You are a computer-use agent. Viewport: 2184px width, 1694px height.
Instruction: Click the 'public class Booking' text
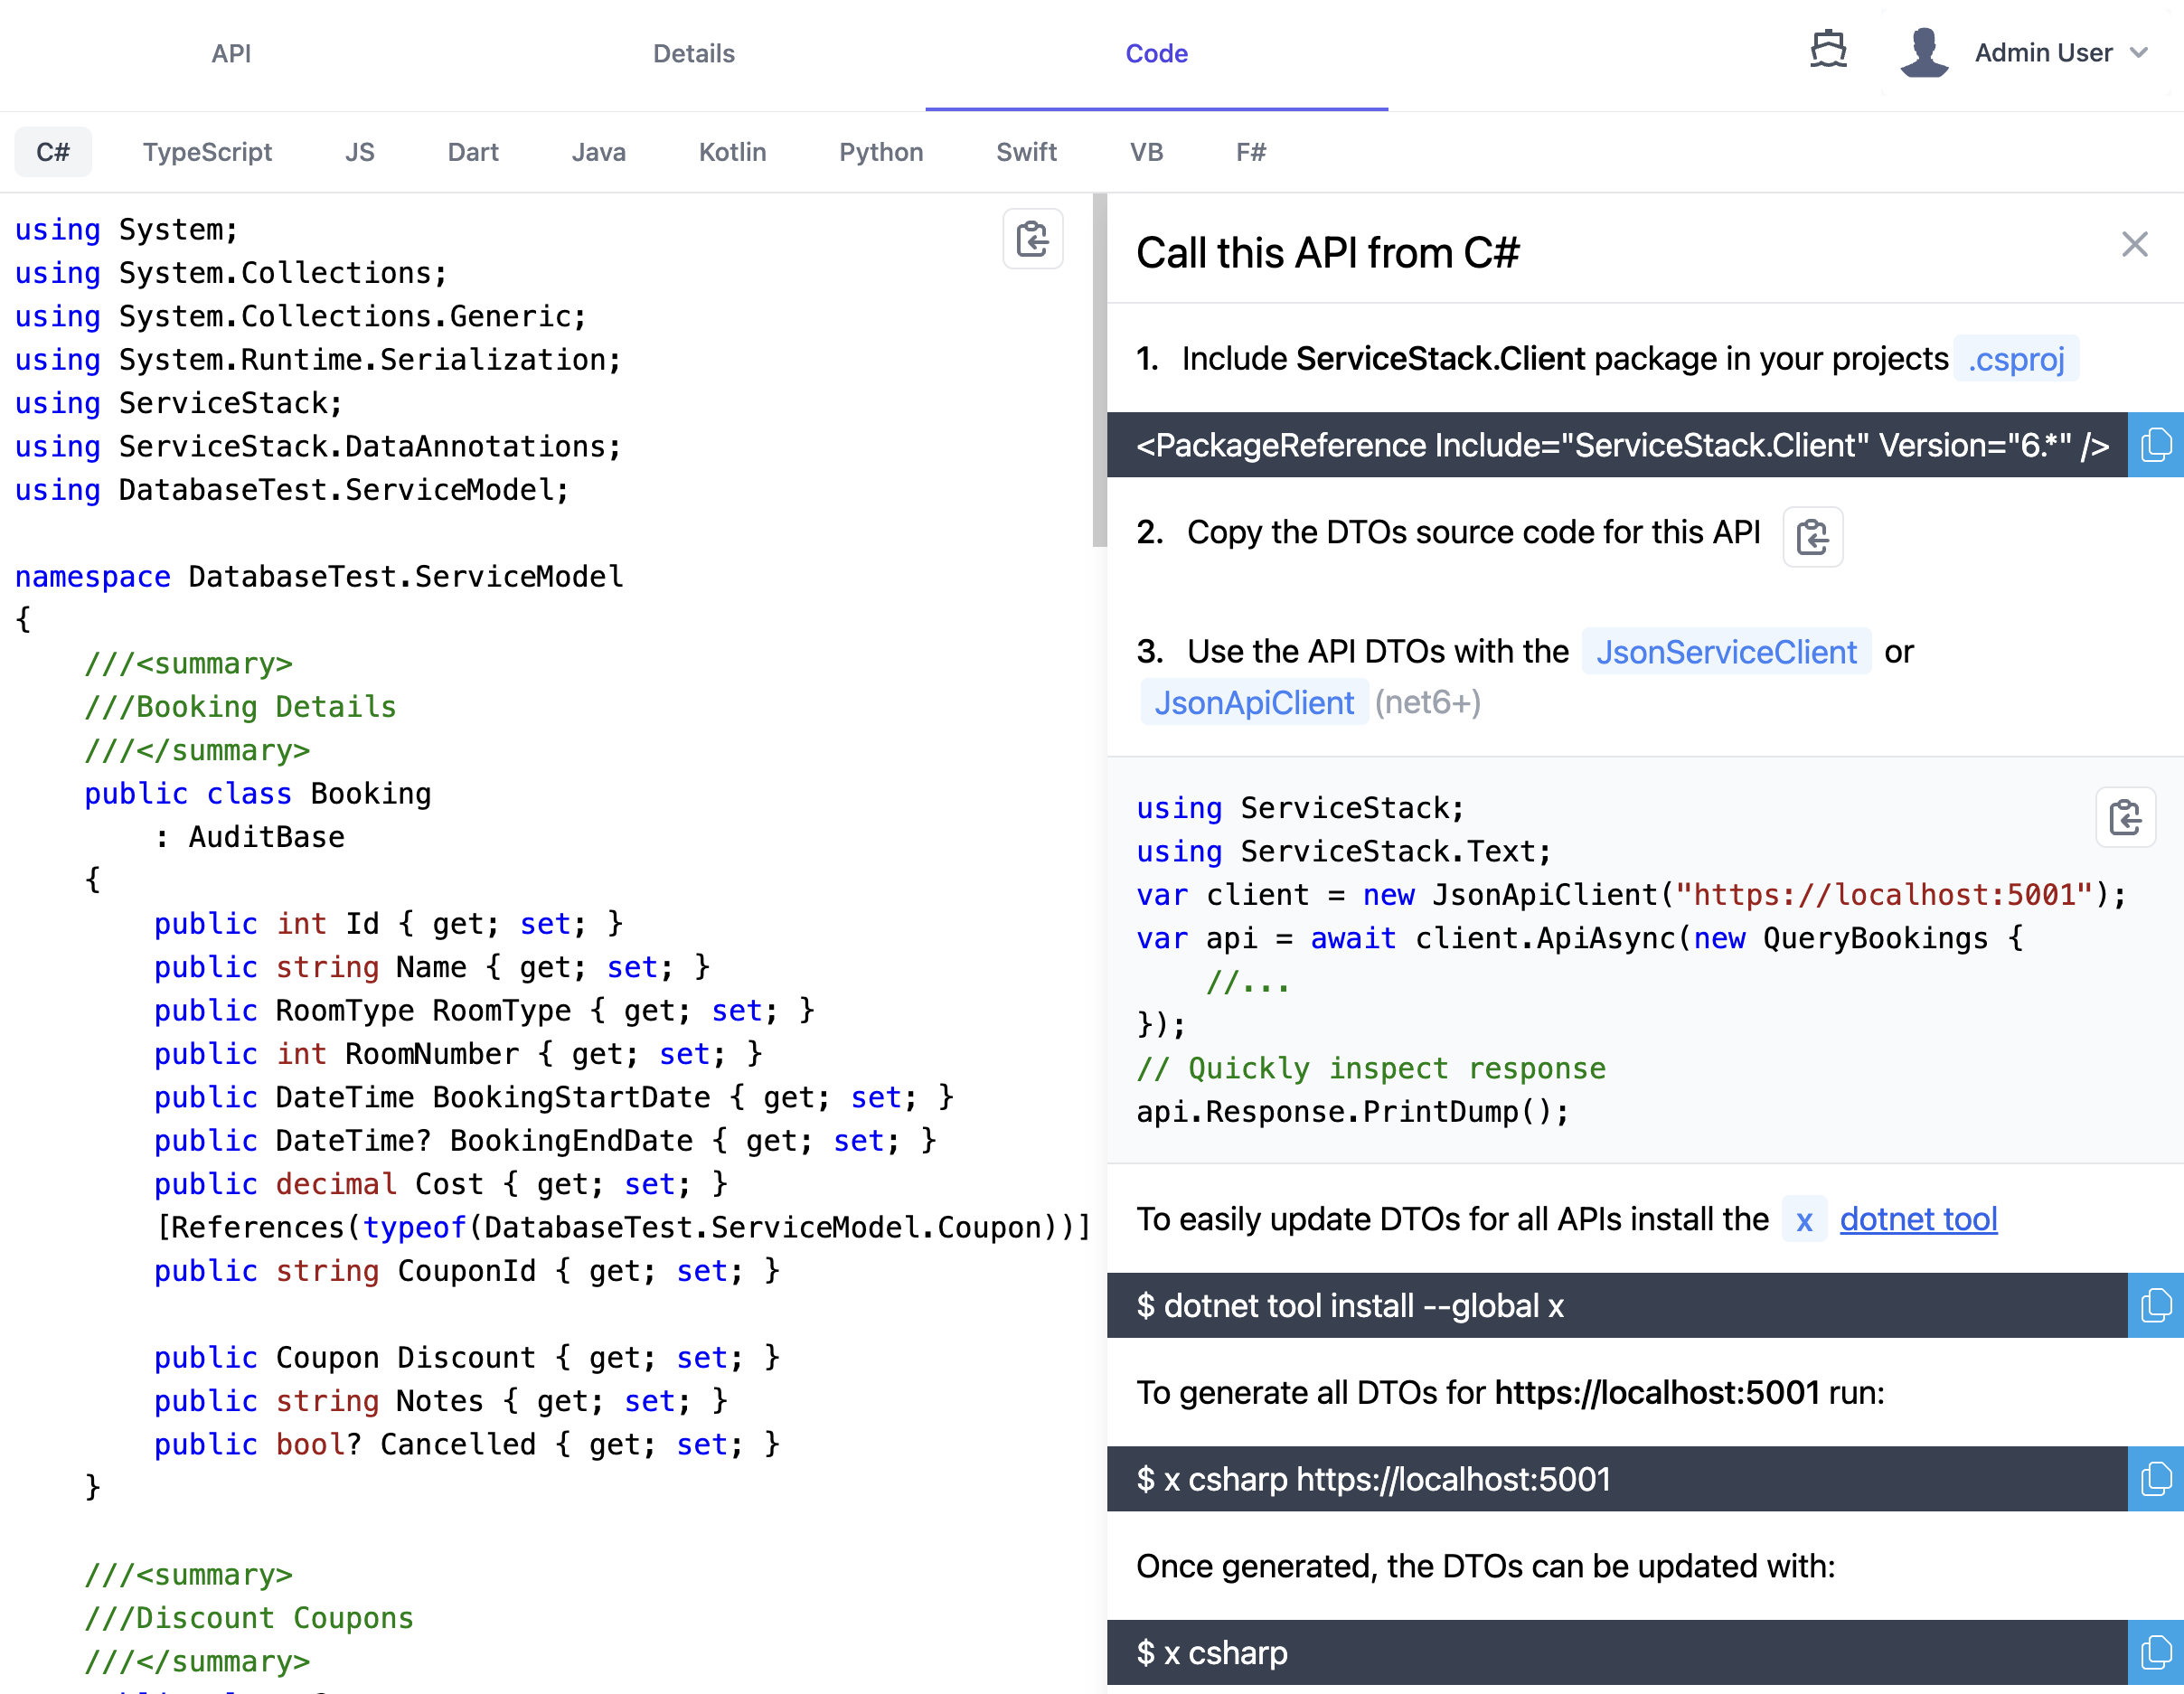tap(258, 794)
